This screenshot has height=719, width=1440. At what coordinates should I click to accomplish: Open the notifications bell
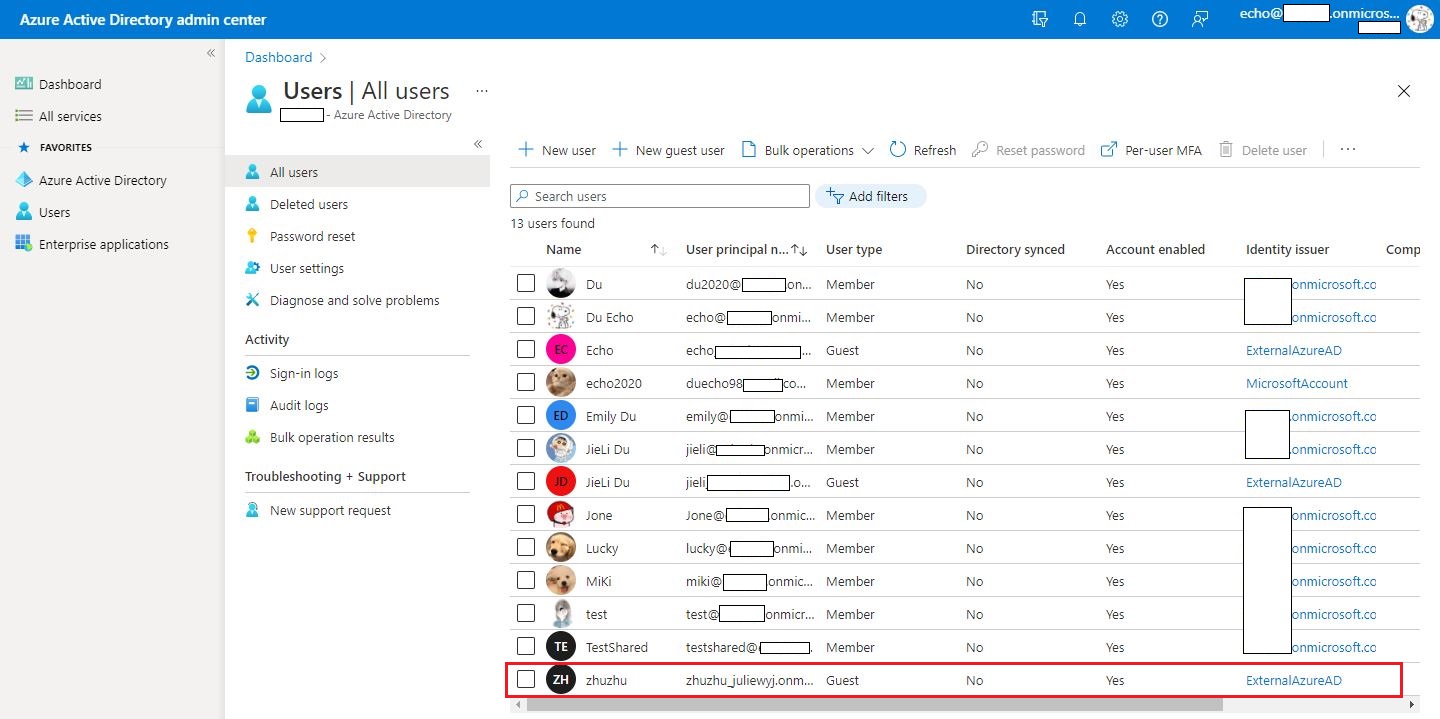pyautogui.click(x=1080, y=19)
